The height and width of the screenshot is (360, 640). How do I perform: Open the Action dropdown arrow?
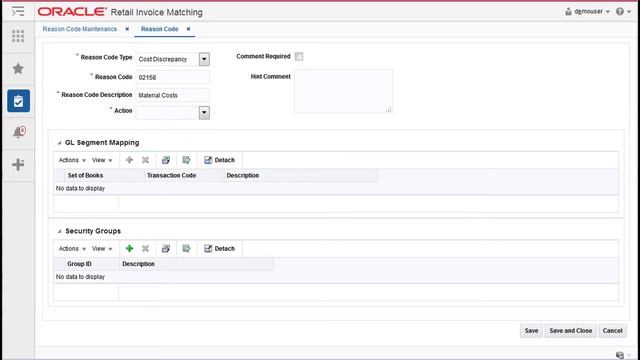tap(204, 113)
